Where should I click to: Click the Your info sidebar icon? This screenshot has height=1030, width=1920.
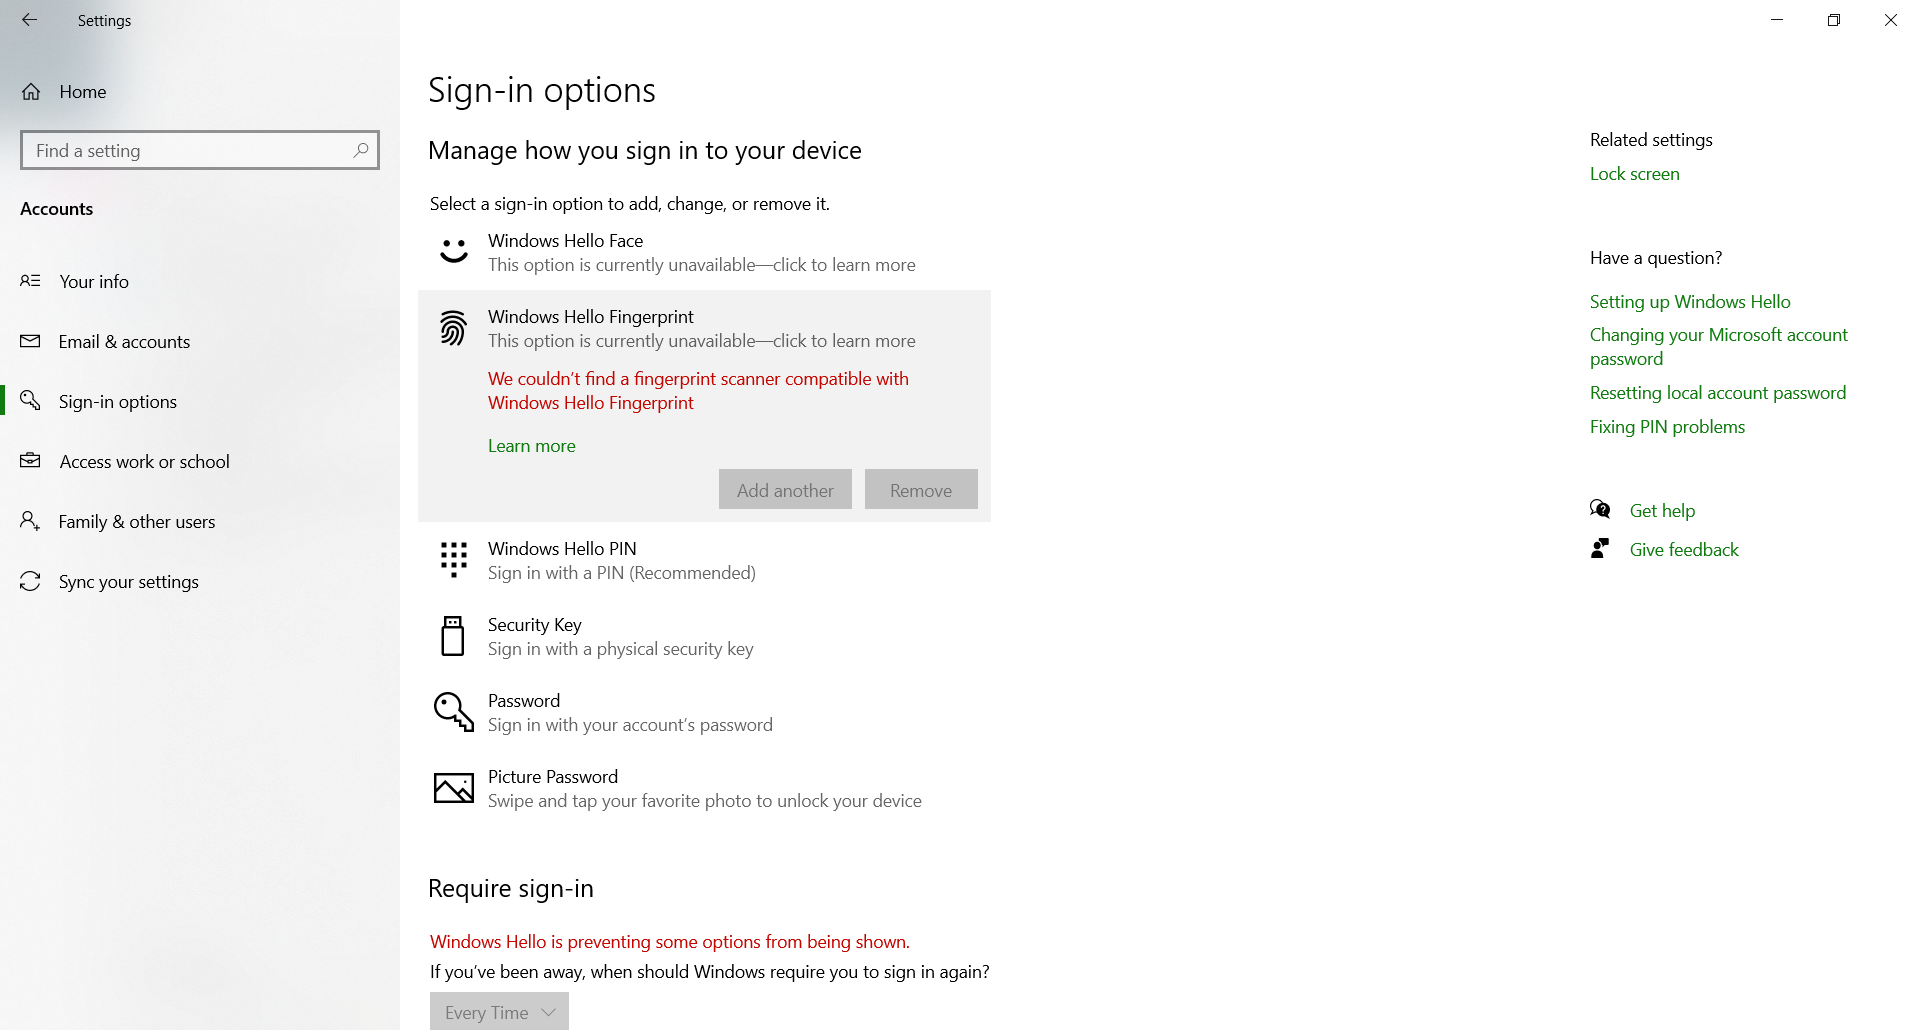click(30, 281)
